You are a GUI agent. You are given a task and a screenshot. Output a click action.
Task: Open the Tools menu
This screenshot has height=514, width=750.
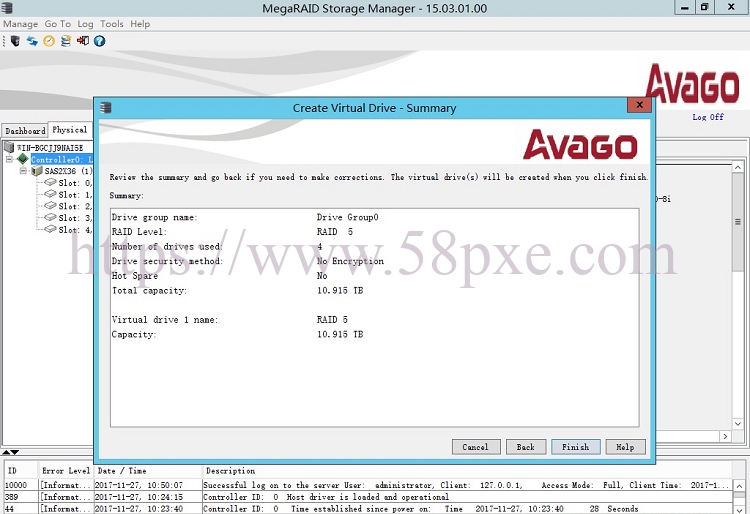(111, 24)
